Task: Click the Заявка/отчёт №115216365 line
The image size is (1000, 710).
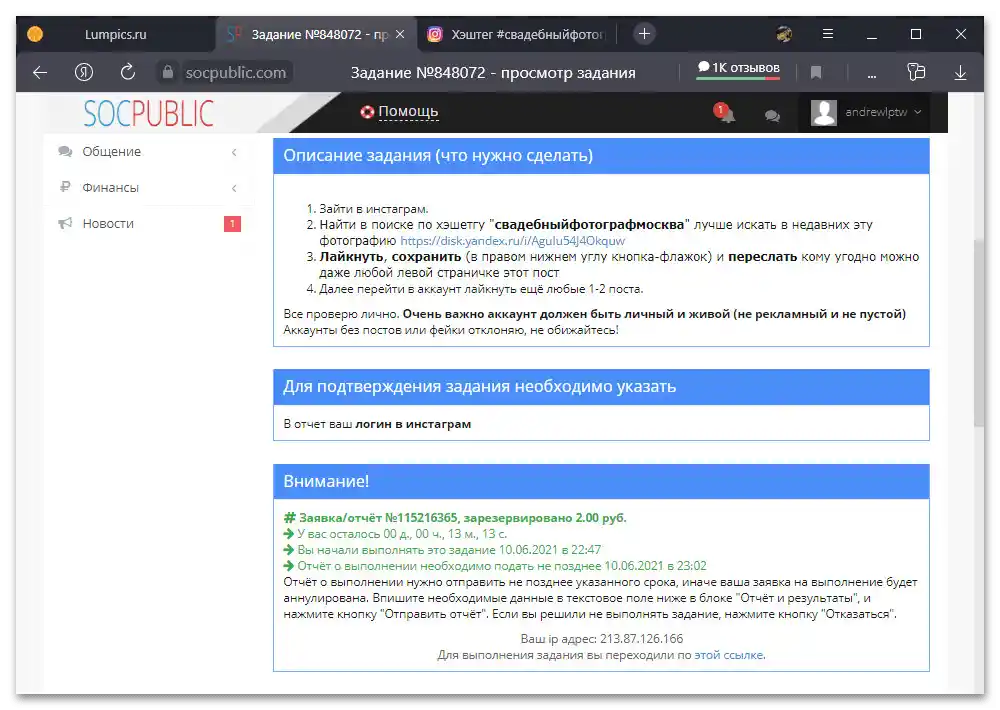Action: [x=455, y=518]
